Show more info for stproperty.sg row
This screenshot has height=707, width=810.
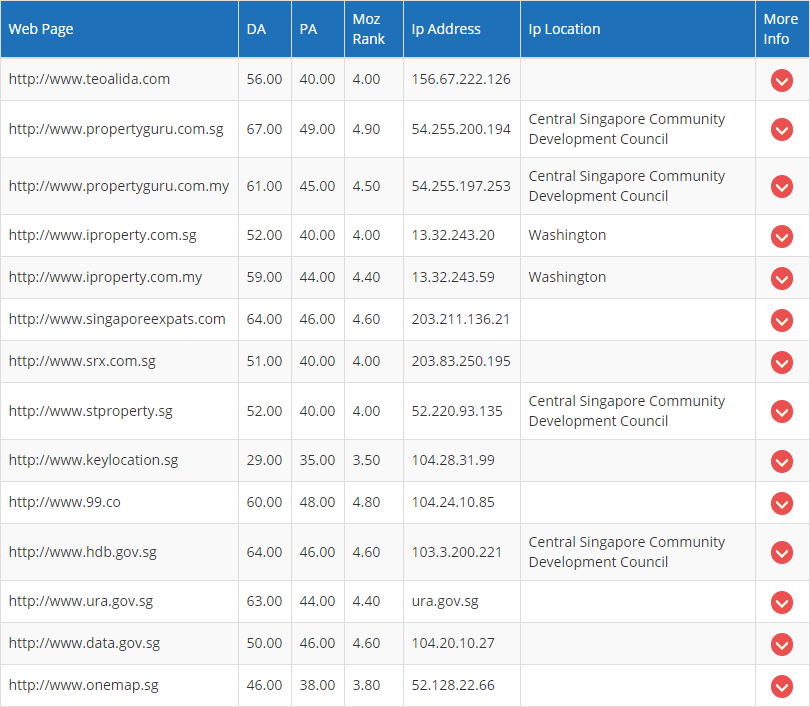click(x=782, y=411)
